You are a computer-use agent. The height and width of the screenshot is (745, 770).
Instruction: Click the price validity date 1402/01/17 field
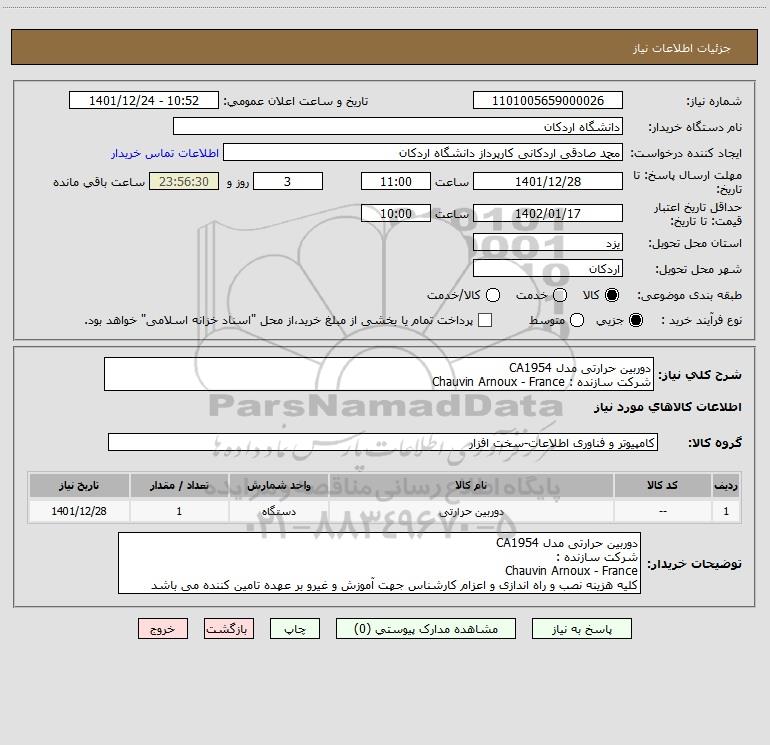548,213
